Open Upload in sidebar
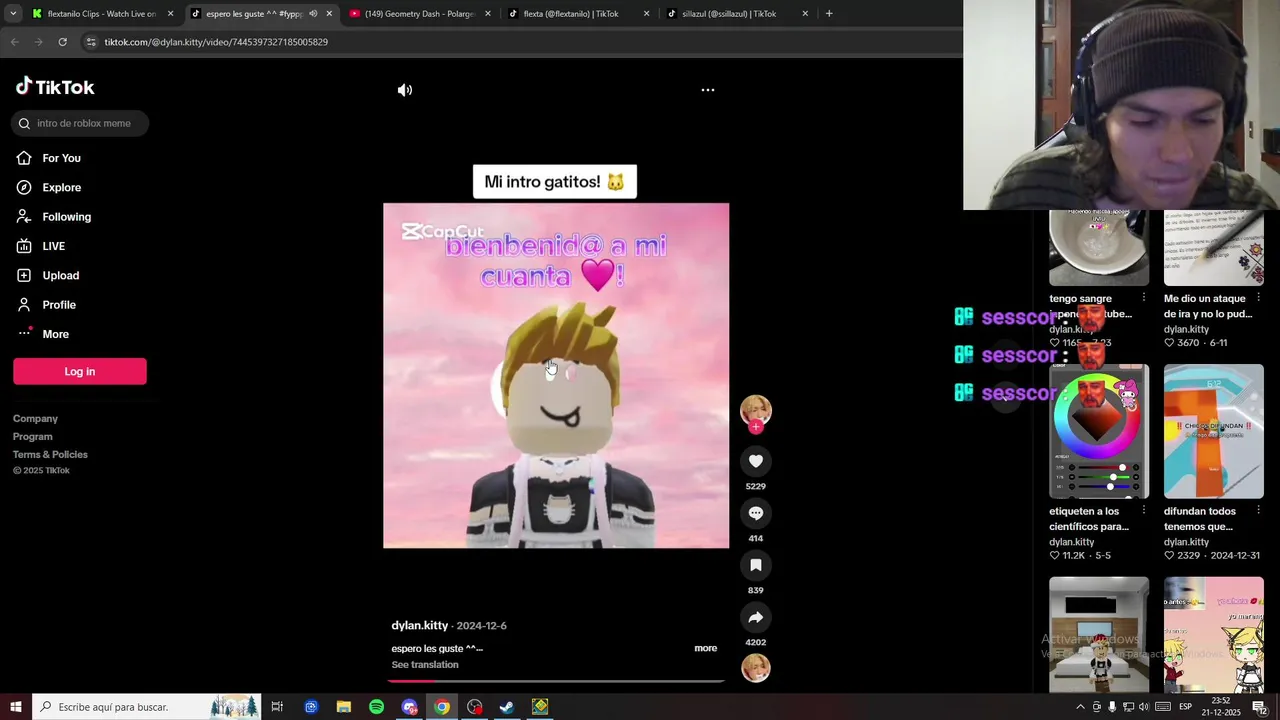The image size is (1280, 720). (60, 275)
